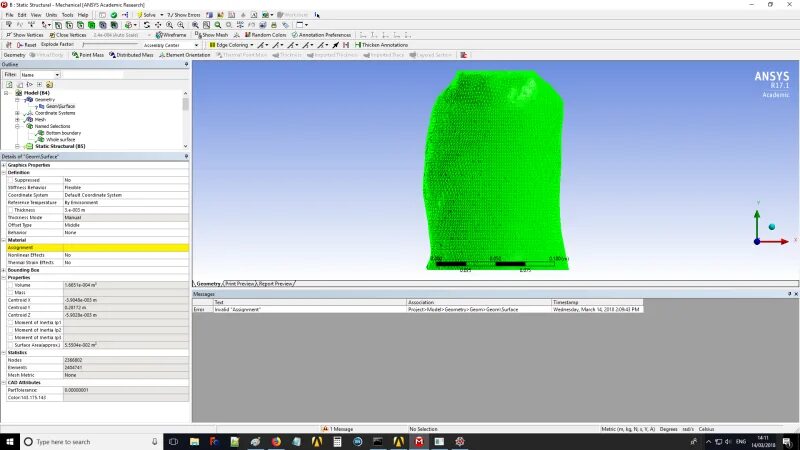The height and width of the screenshot is (450, 800).
Task: Toggle Close Vertices option
Action: [x=68, y=35]
